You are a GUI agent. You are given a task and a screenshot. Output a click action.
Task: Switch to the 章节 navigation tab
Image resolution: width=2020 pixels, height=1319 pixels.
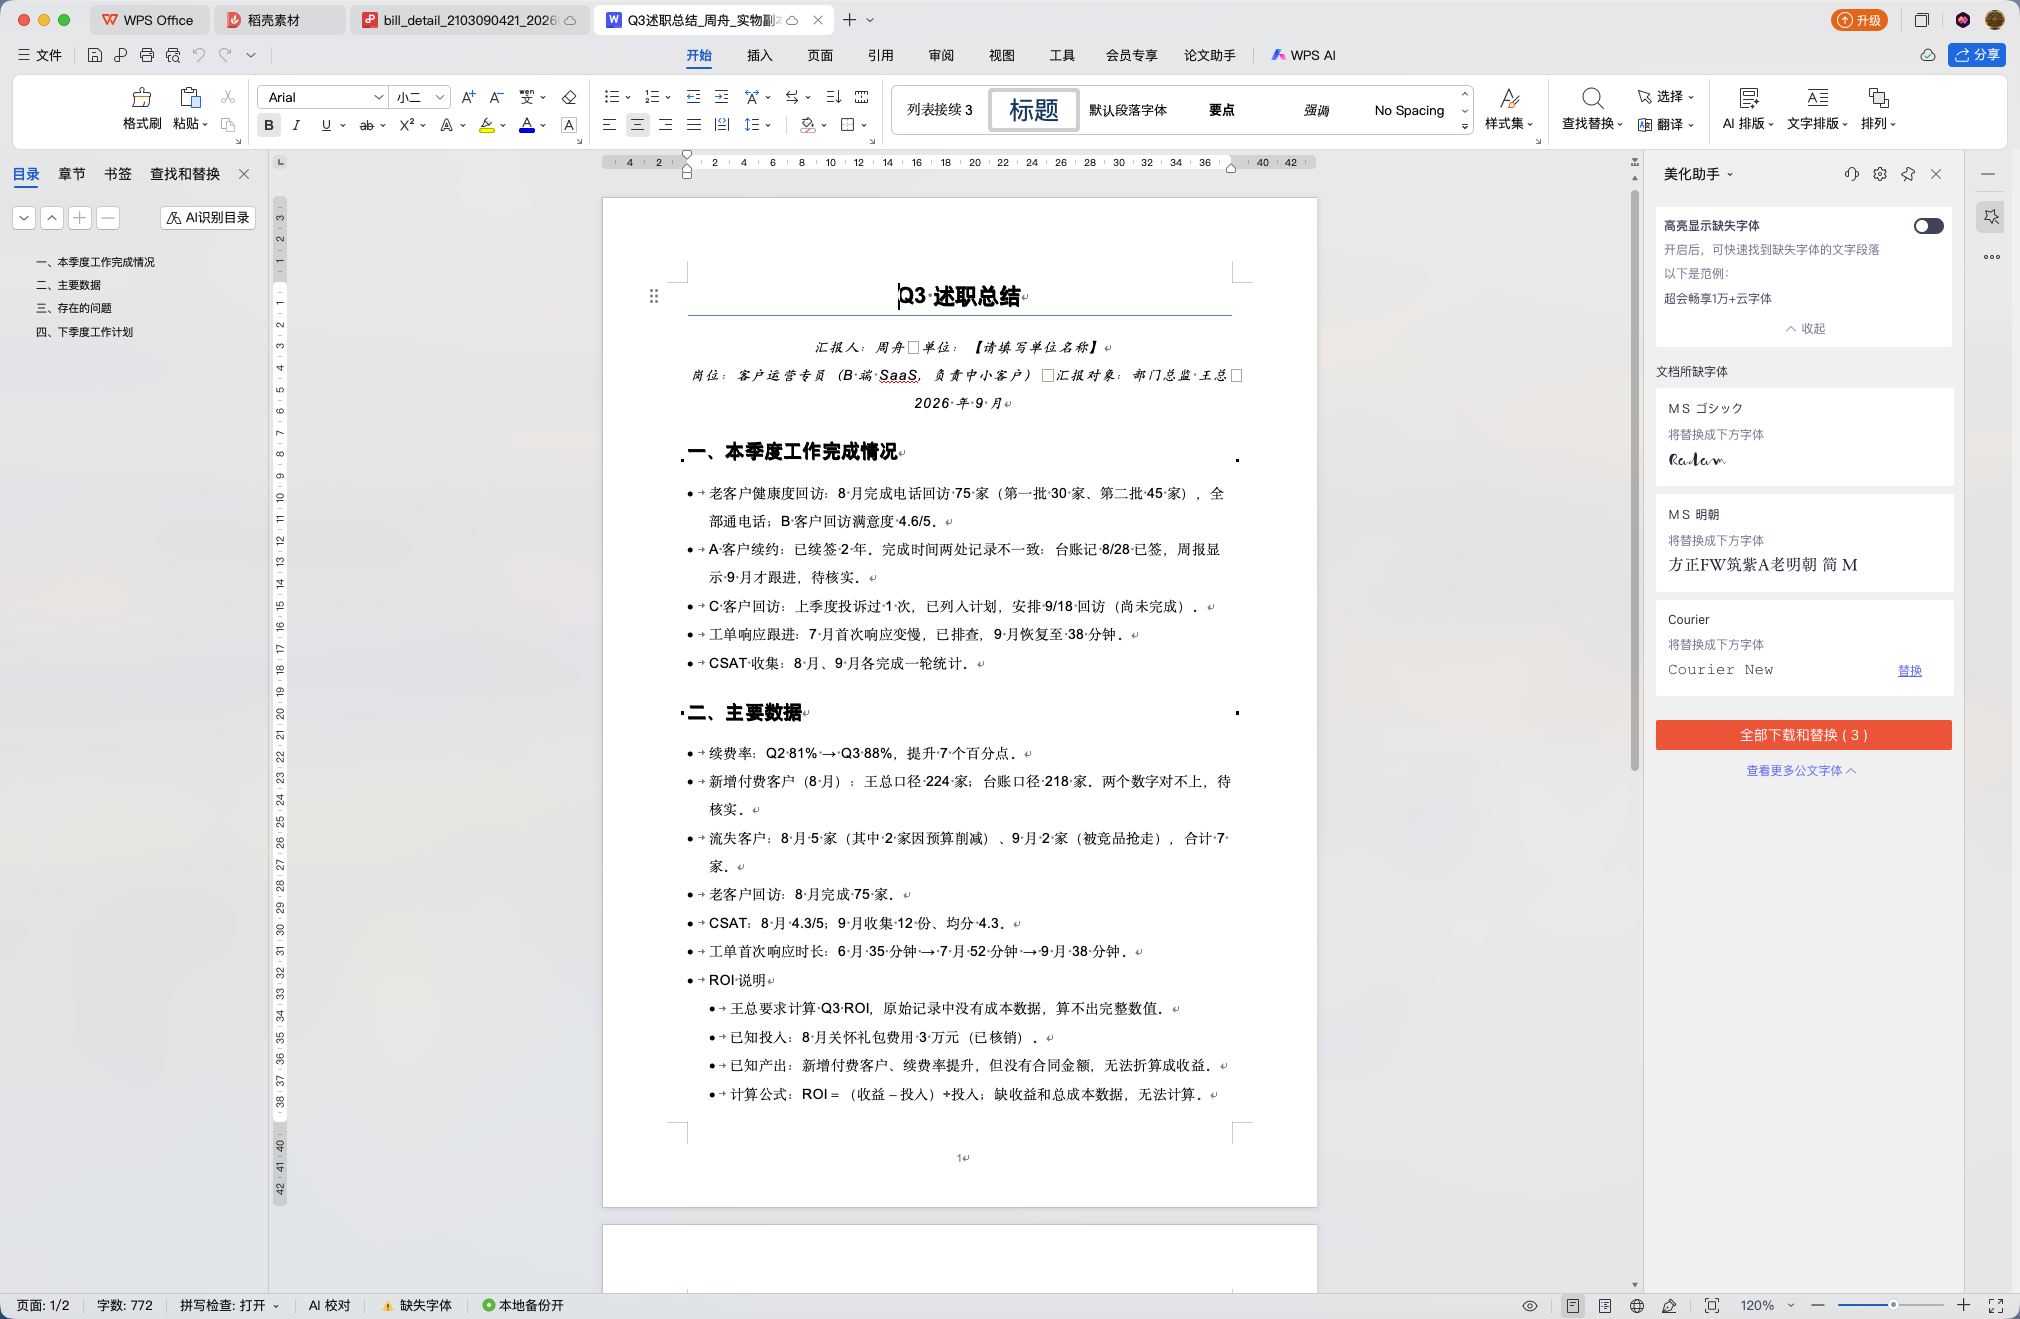pyautogui.click(x=71, y=174)
